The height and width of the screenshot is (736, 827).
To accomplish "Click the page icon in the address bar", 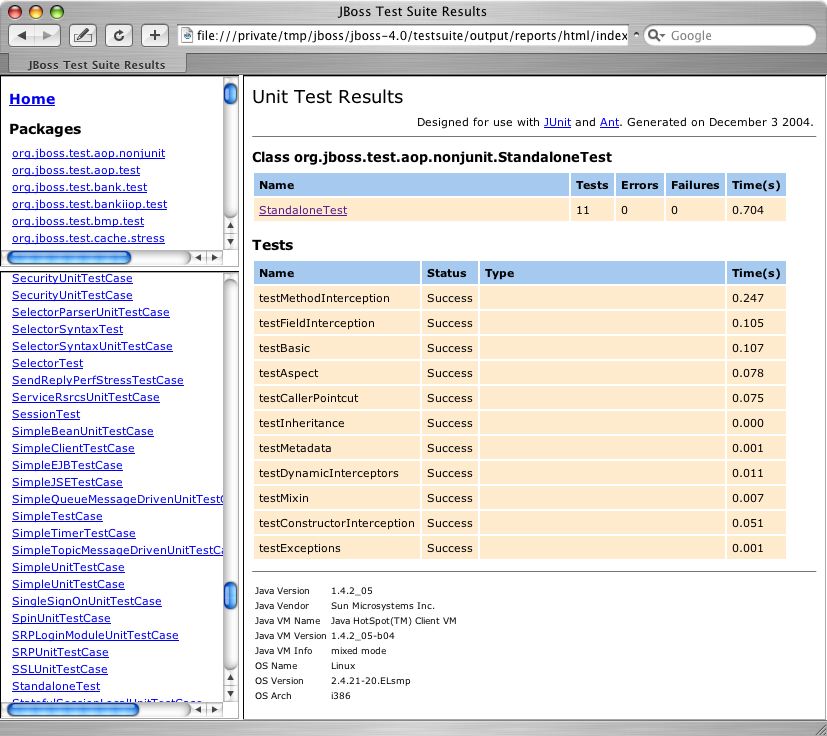I will tap(186, 35).
